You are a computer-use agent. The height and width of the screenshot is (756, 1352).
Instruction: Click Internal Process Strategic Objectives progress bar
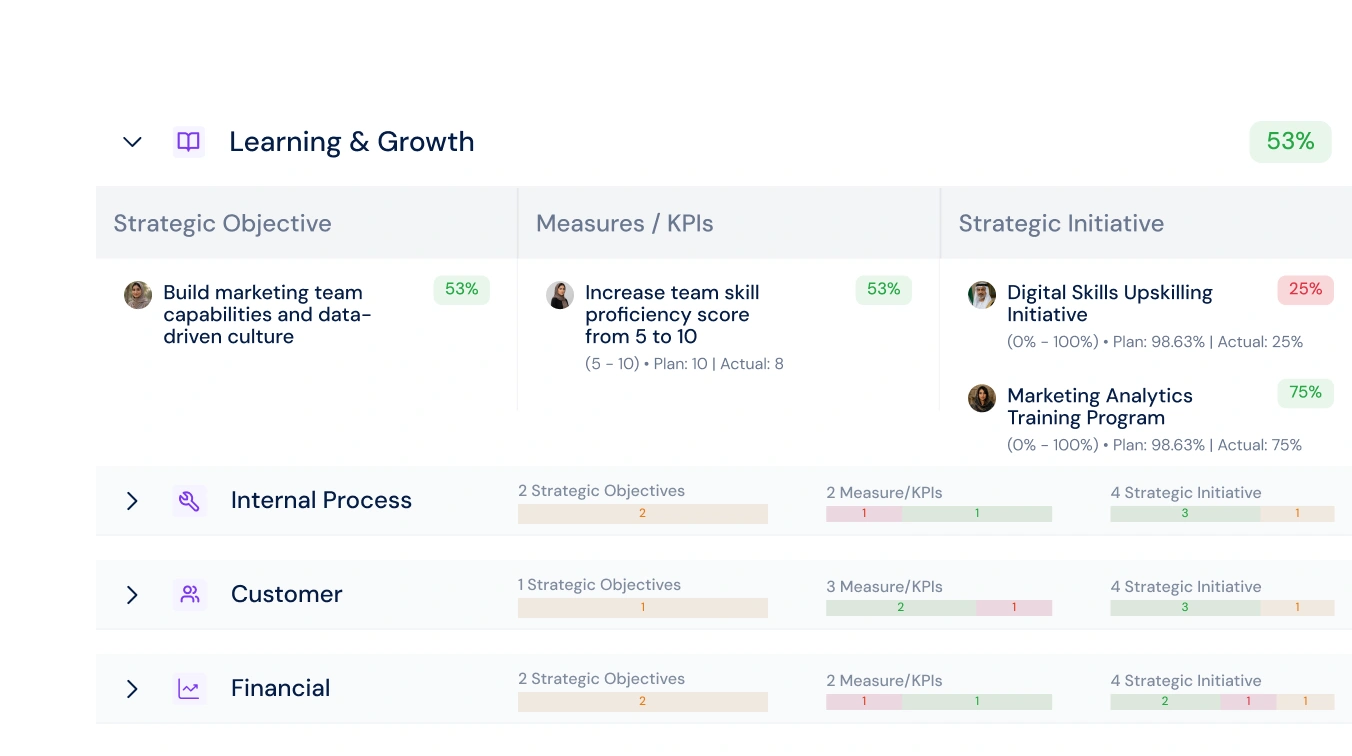(x=643, y=514)
